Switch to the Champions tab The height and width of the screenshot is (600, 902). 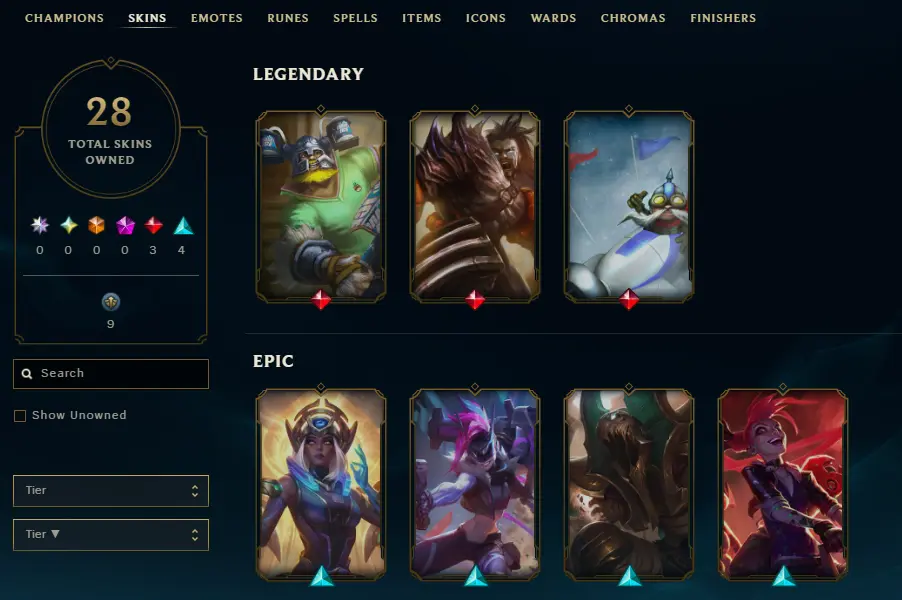click(64, 18)
